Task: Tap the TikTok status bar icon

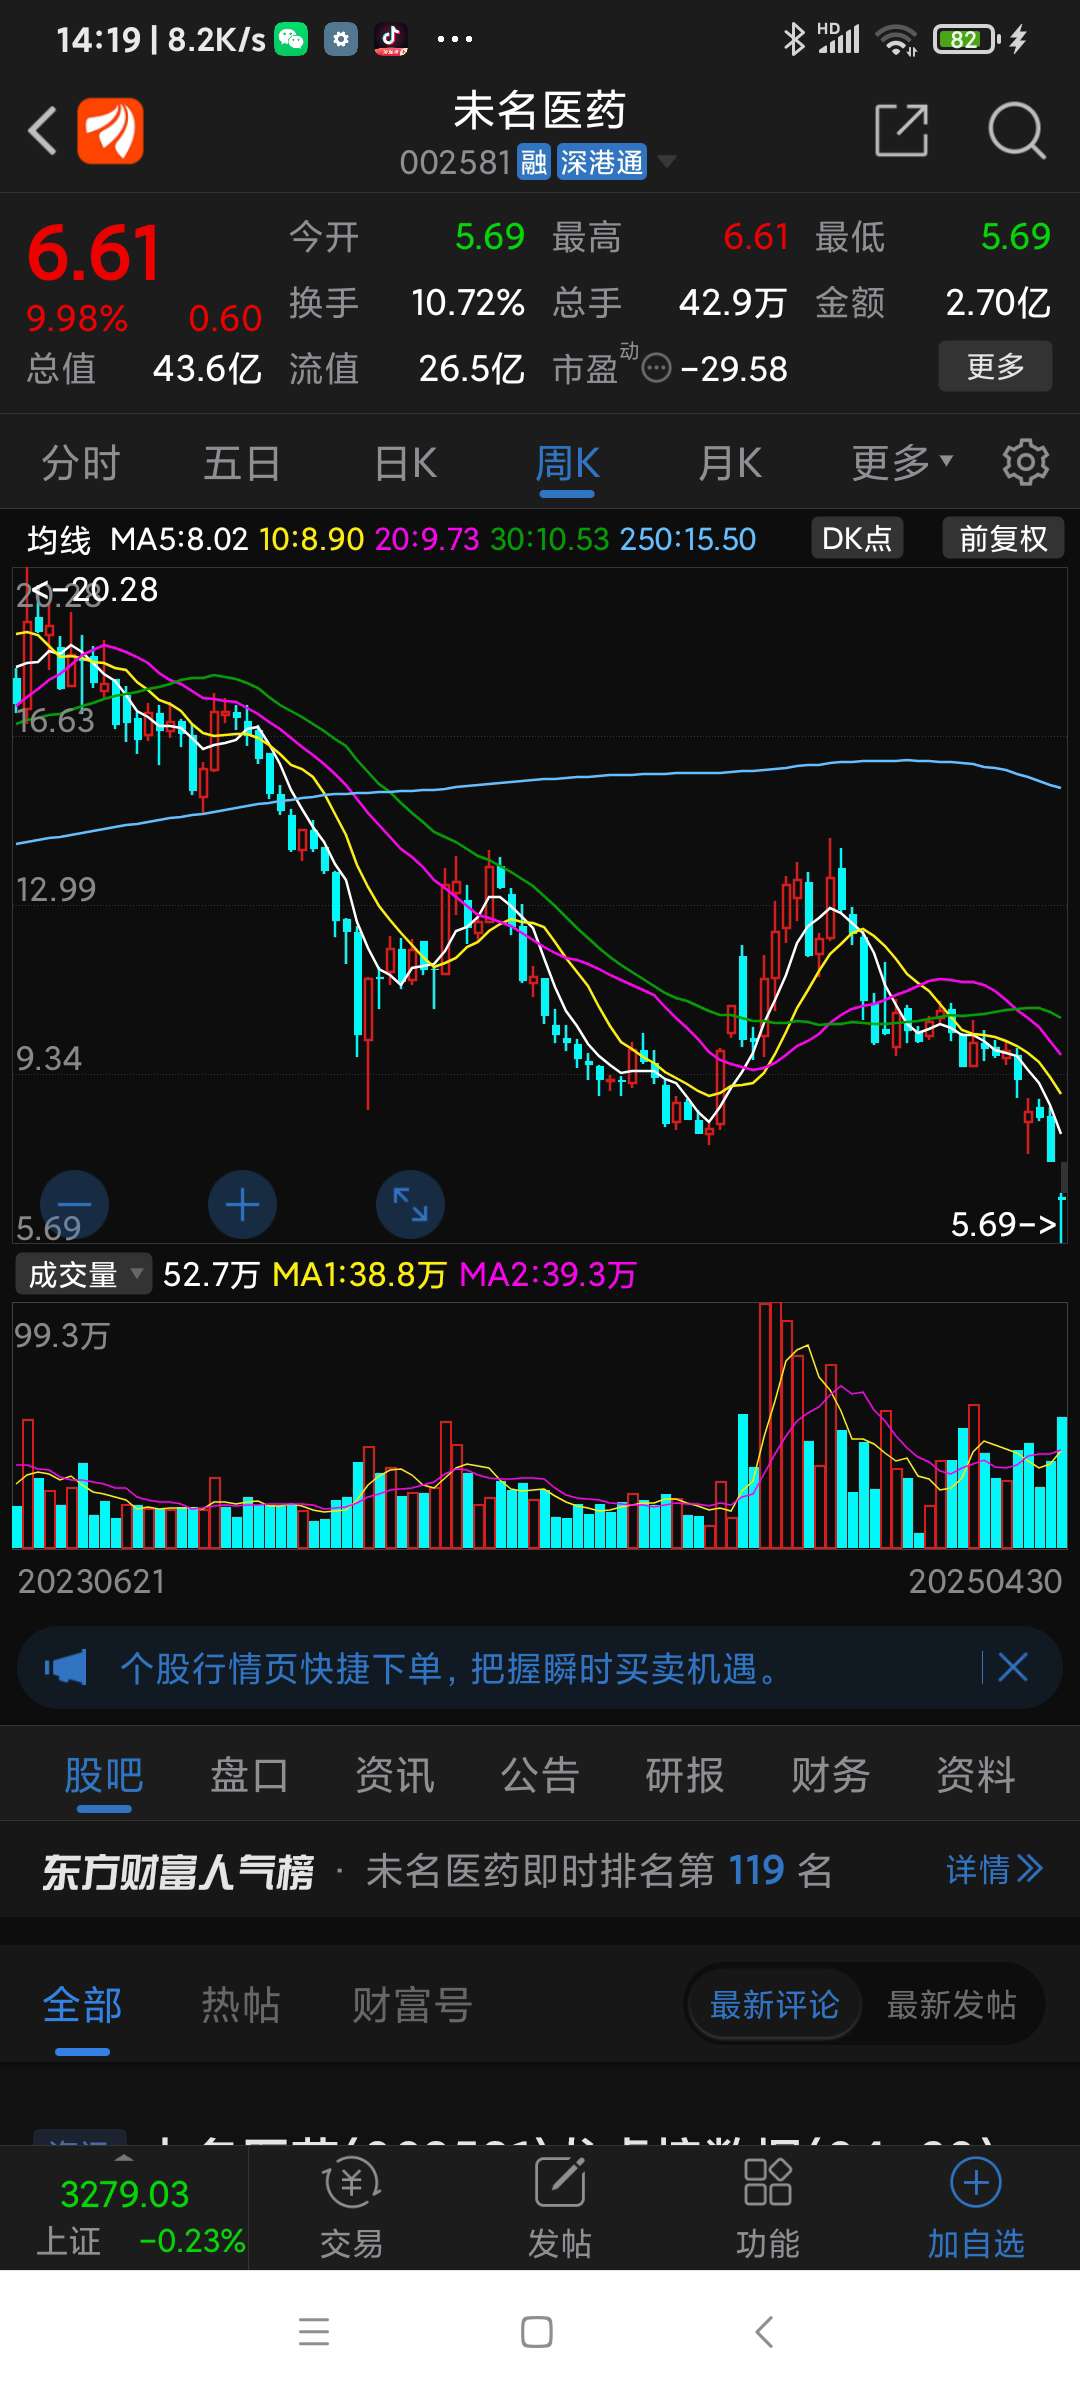Action: pyautogui.click(x=391, y=39)
